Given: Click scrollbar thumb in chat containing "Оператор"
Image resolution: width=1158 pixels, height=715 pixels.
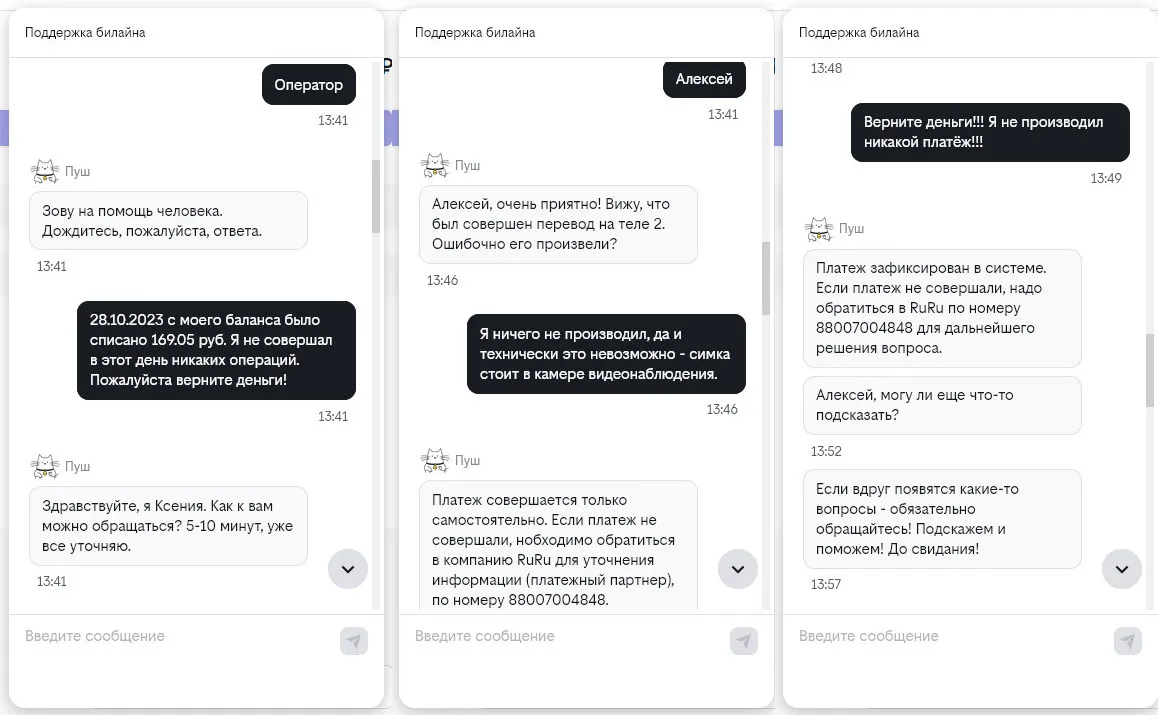Looking at the screenshot, I should point(376,195).
